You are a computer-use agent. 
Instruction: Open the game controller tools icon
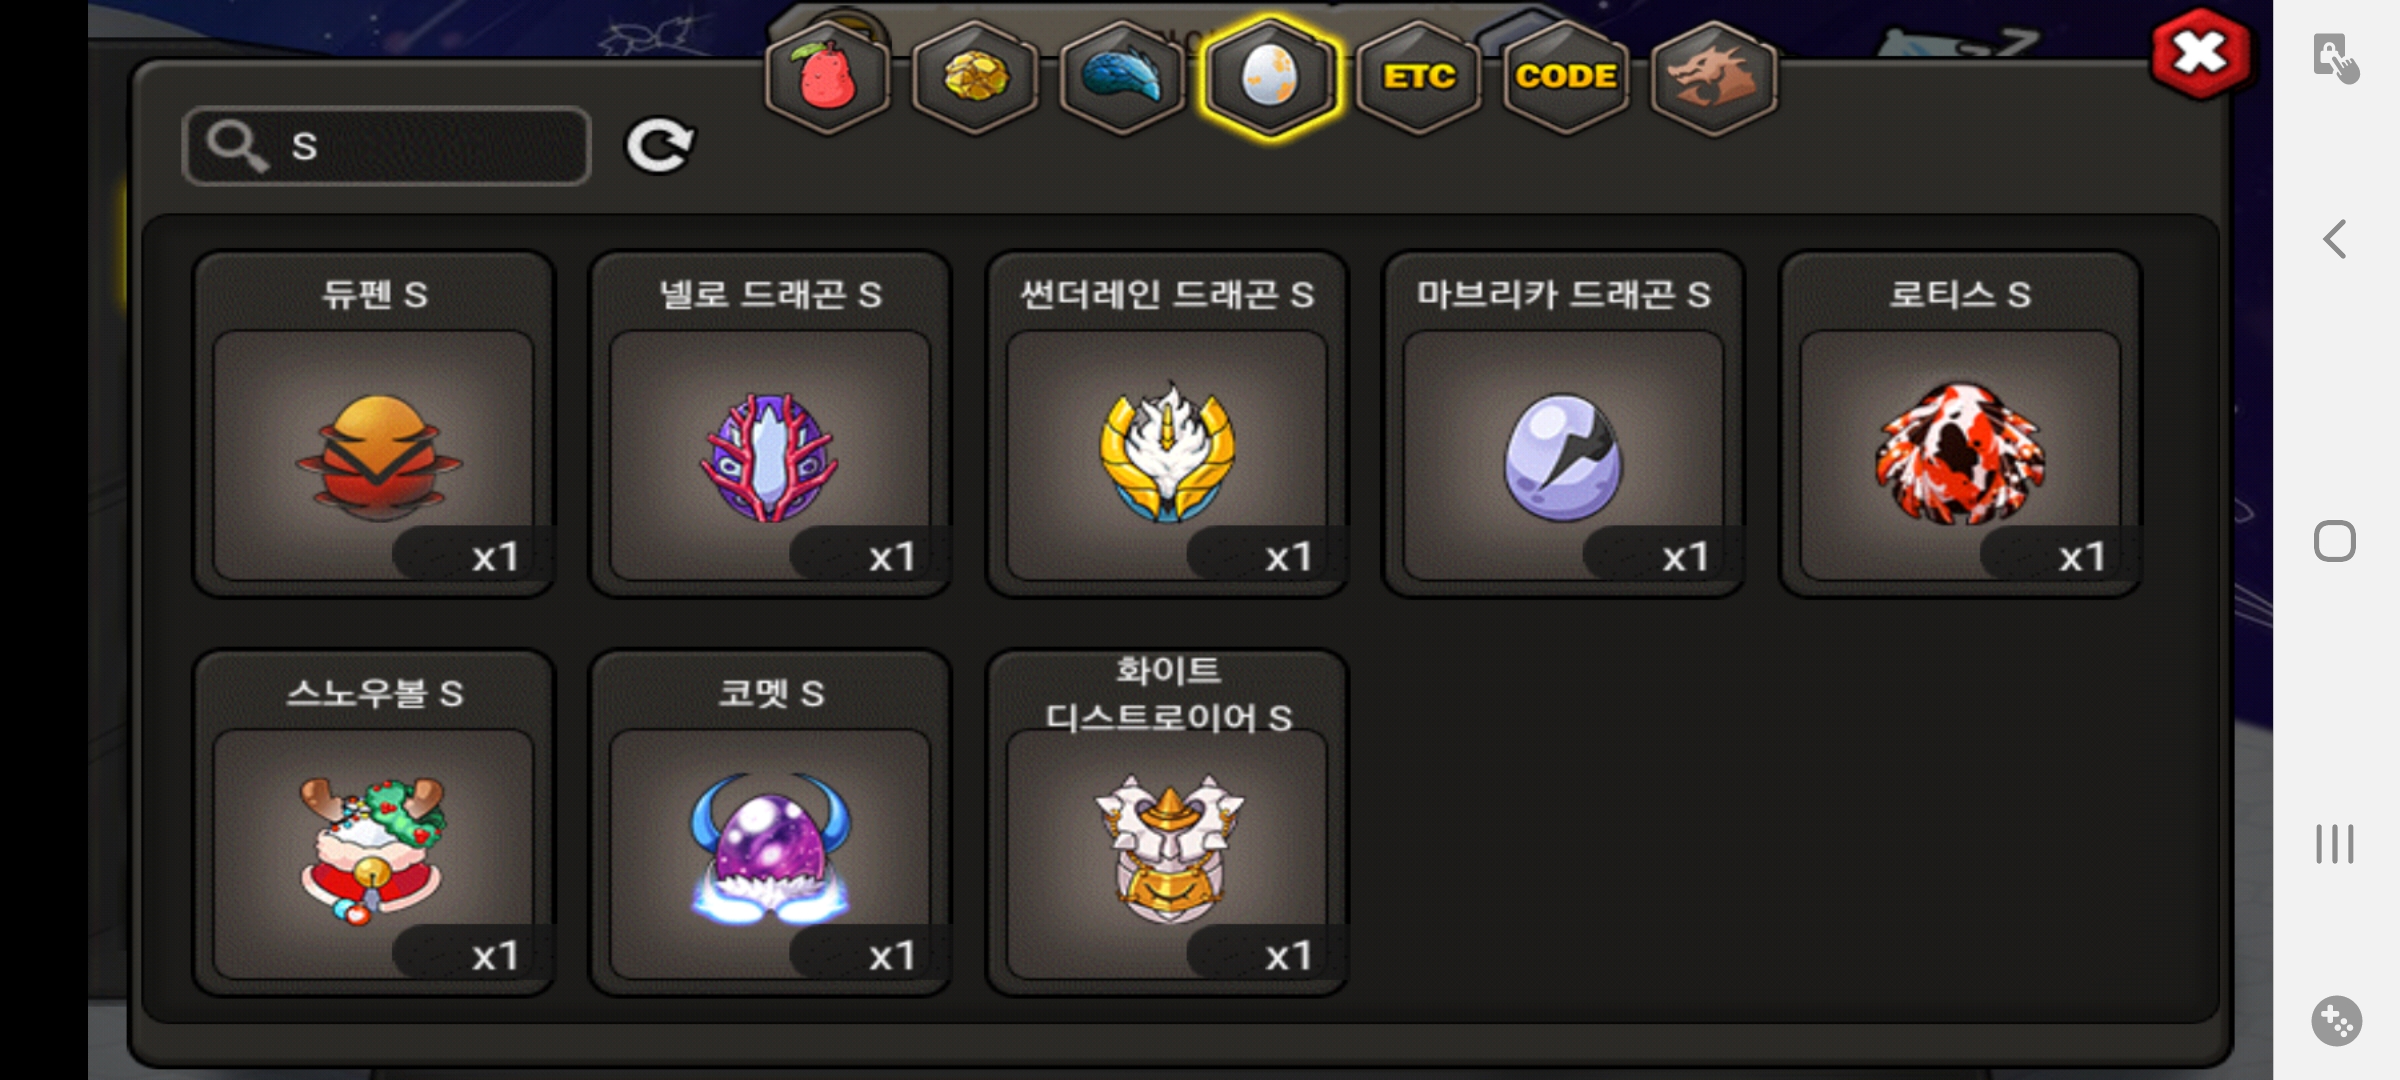[x=2336, y=1021]
